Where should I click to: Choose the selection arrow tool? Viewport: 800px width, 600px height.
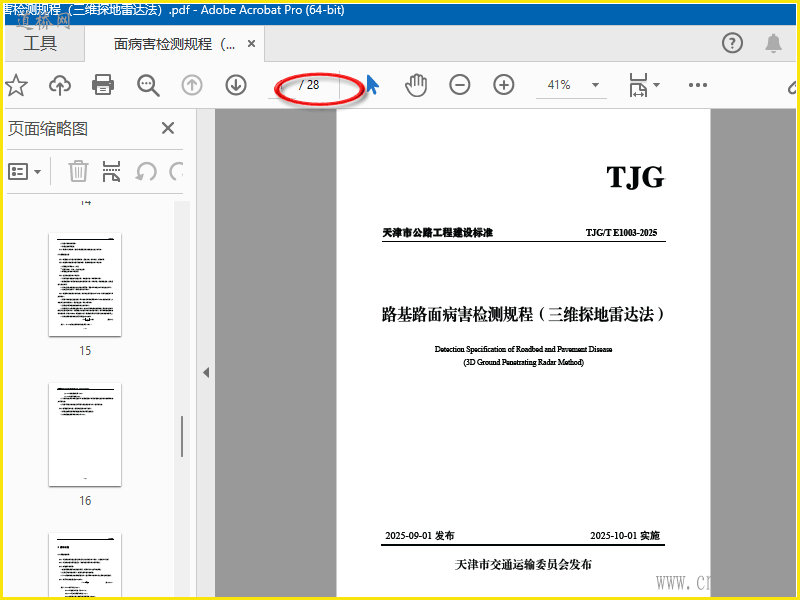(373, 85)
